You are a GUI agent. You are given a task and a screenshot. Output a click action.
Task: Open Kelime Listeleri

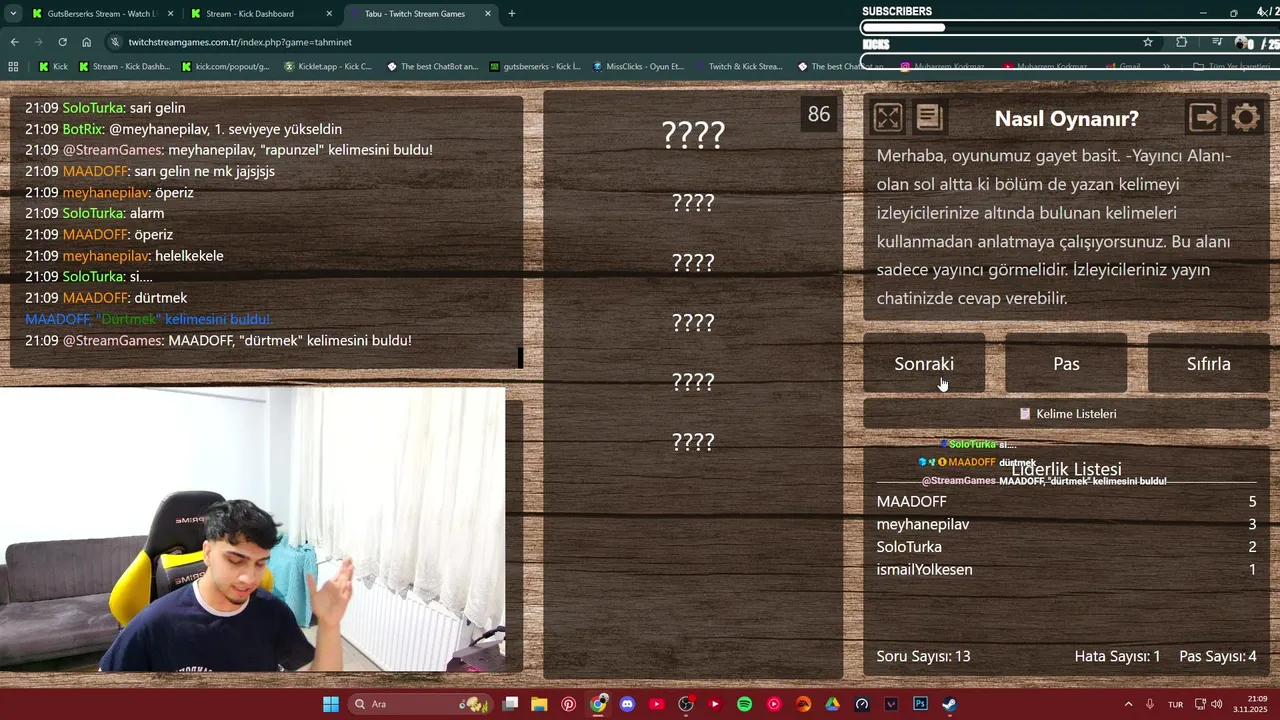[x=1066, y=413]
